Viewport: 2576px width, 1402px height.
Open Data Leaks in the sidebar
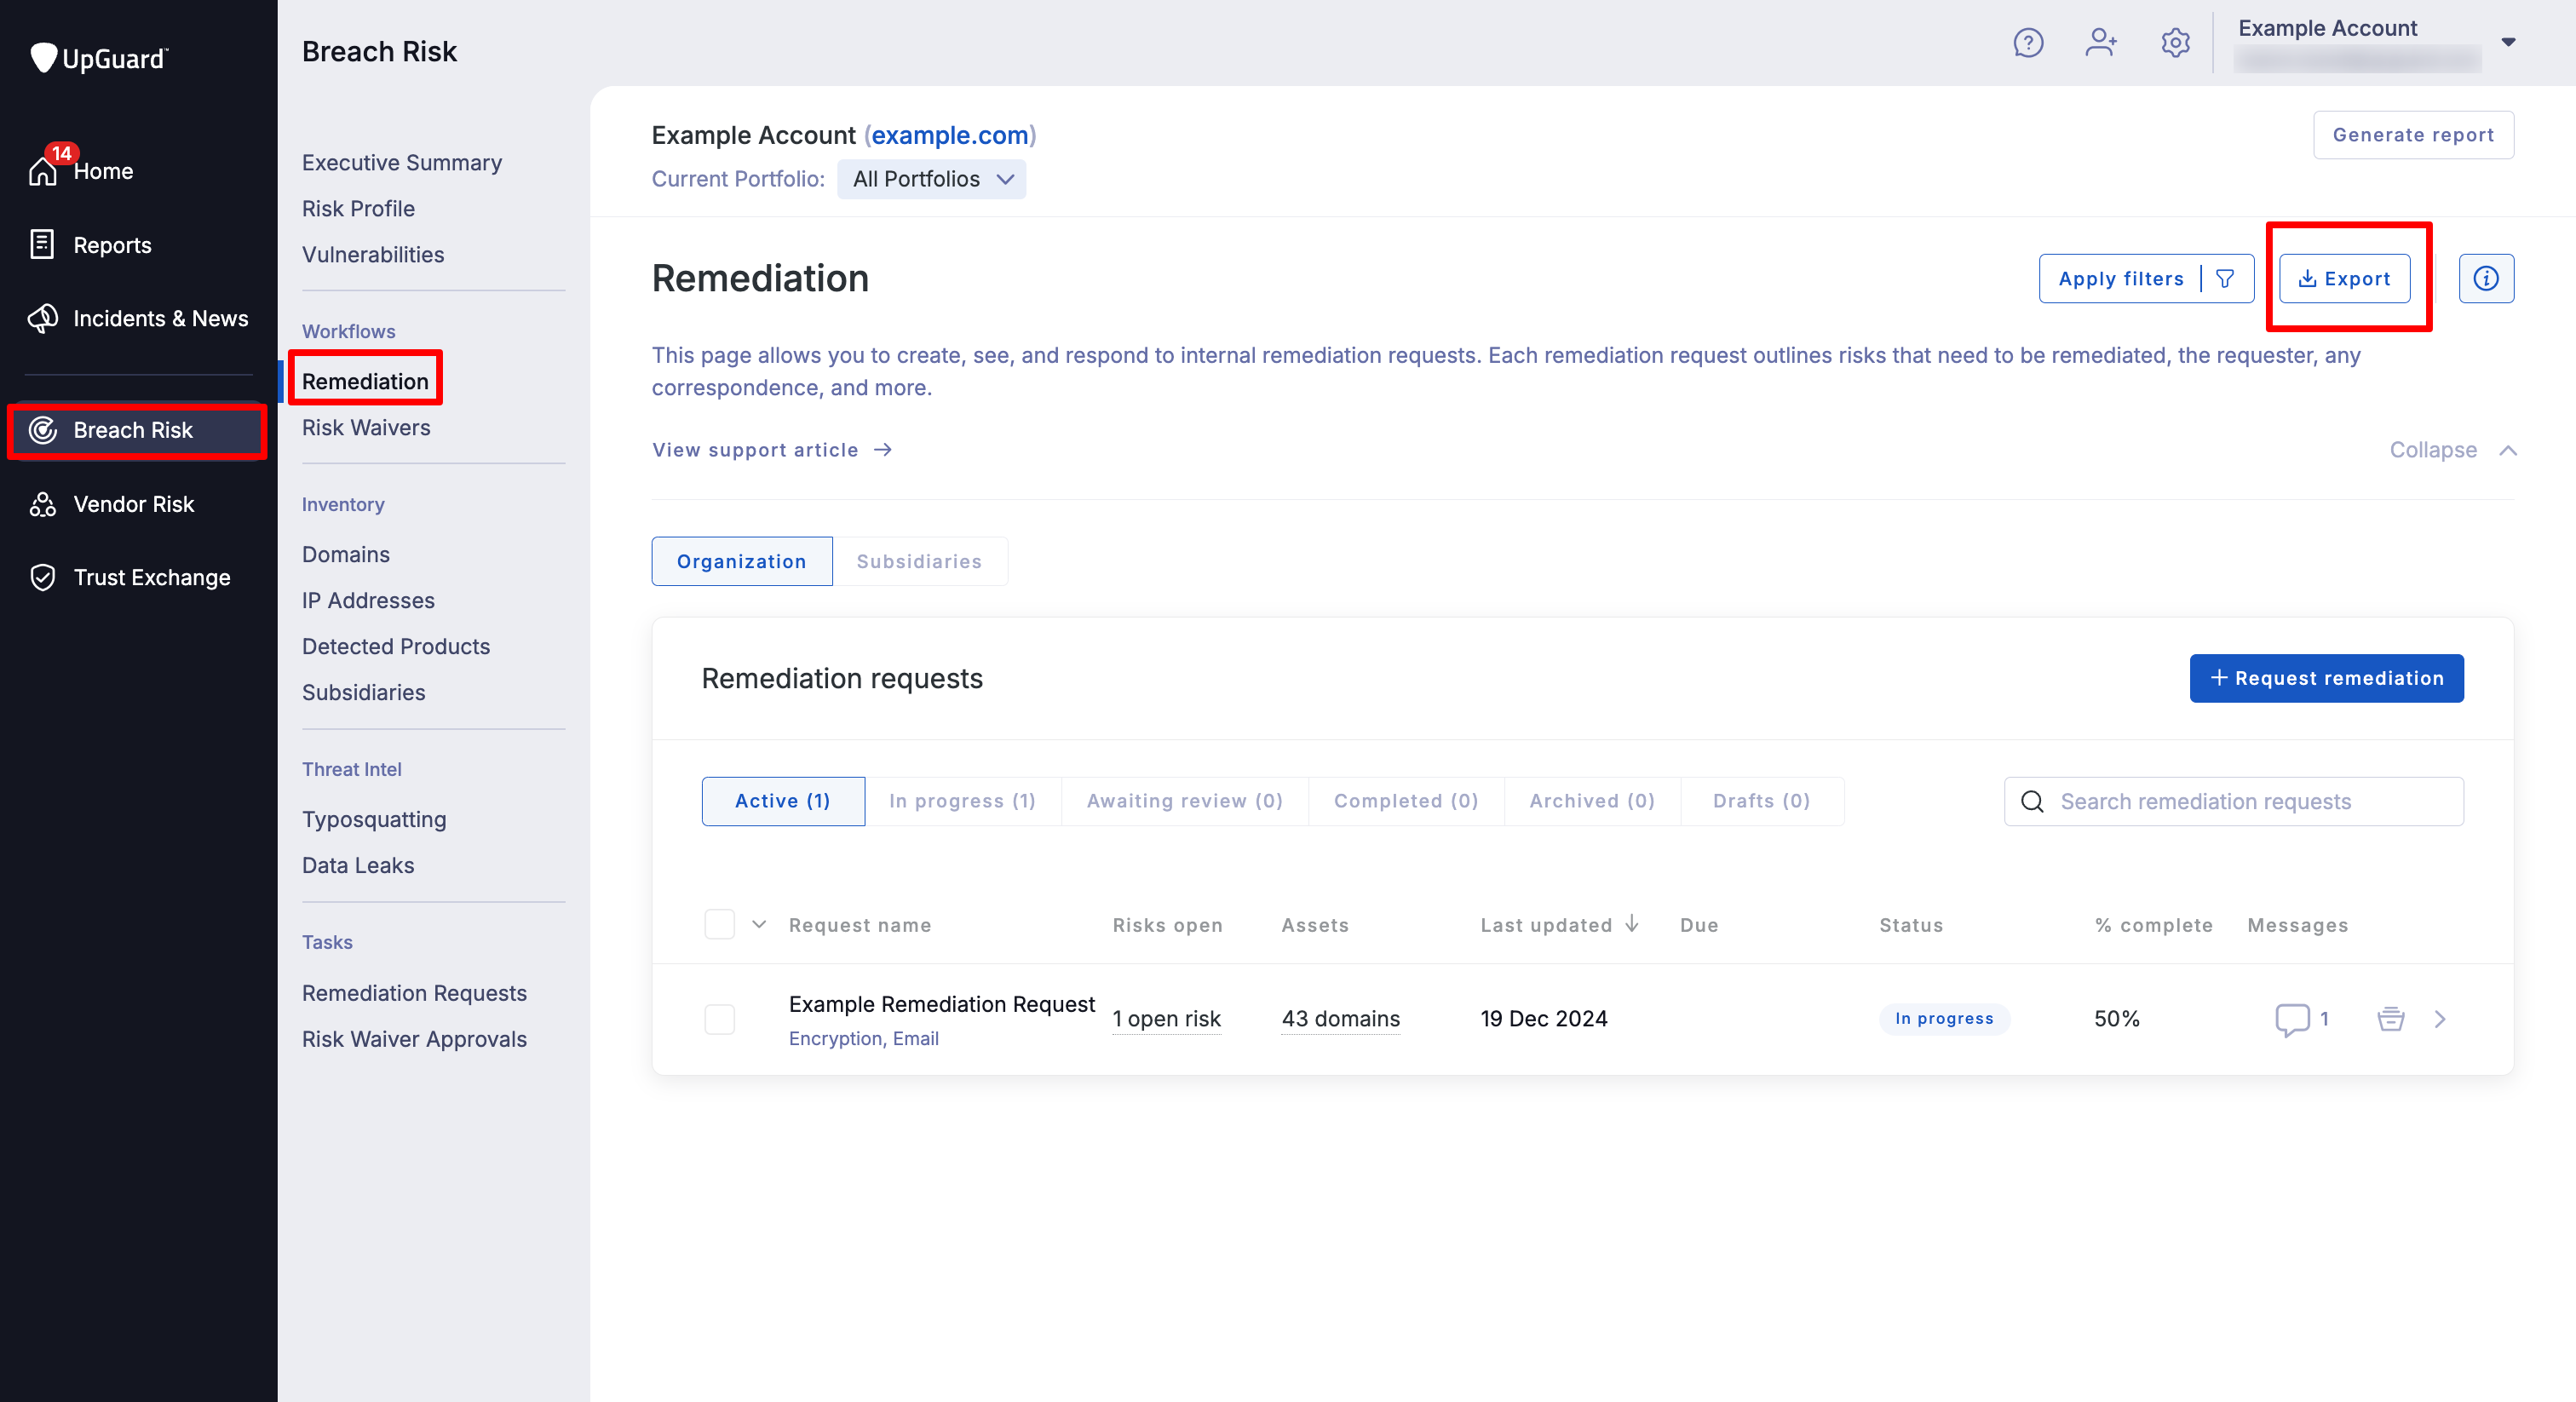click(358, 865)
